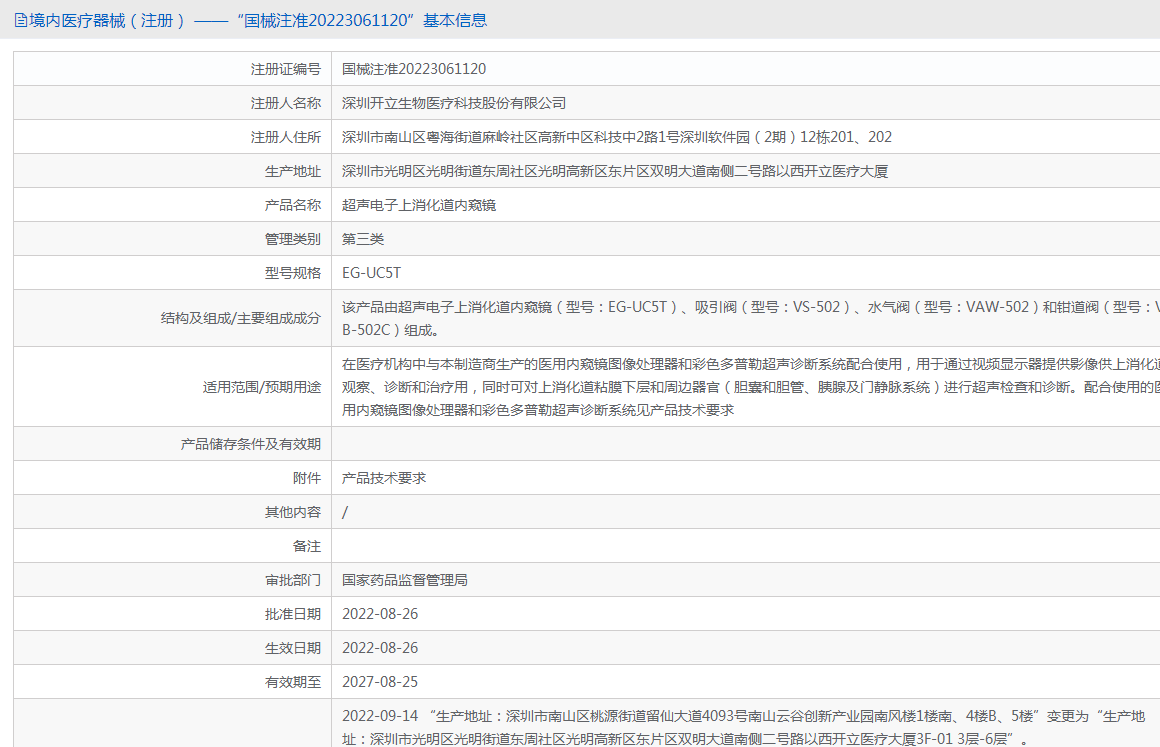Click the empty 备注 cell

(x=745, y=546)
